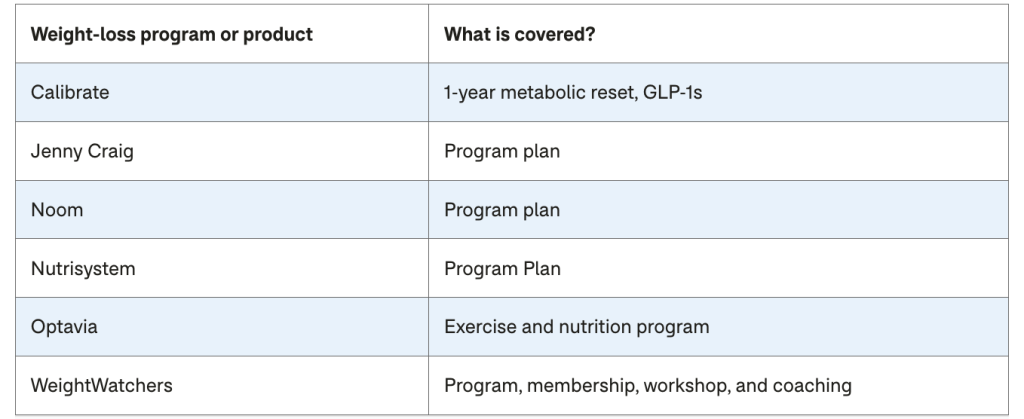This screenshot has height=419, width=1024.
Task: Click 'Program Plan' in the Nutrisystem row
Action: tap(503, 268)
